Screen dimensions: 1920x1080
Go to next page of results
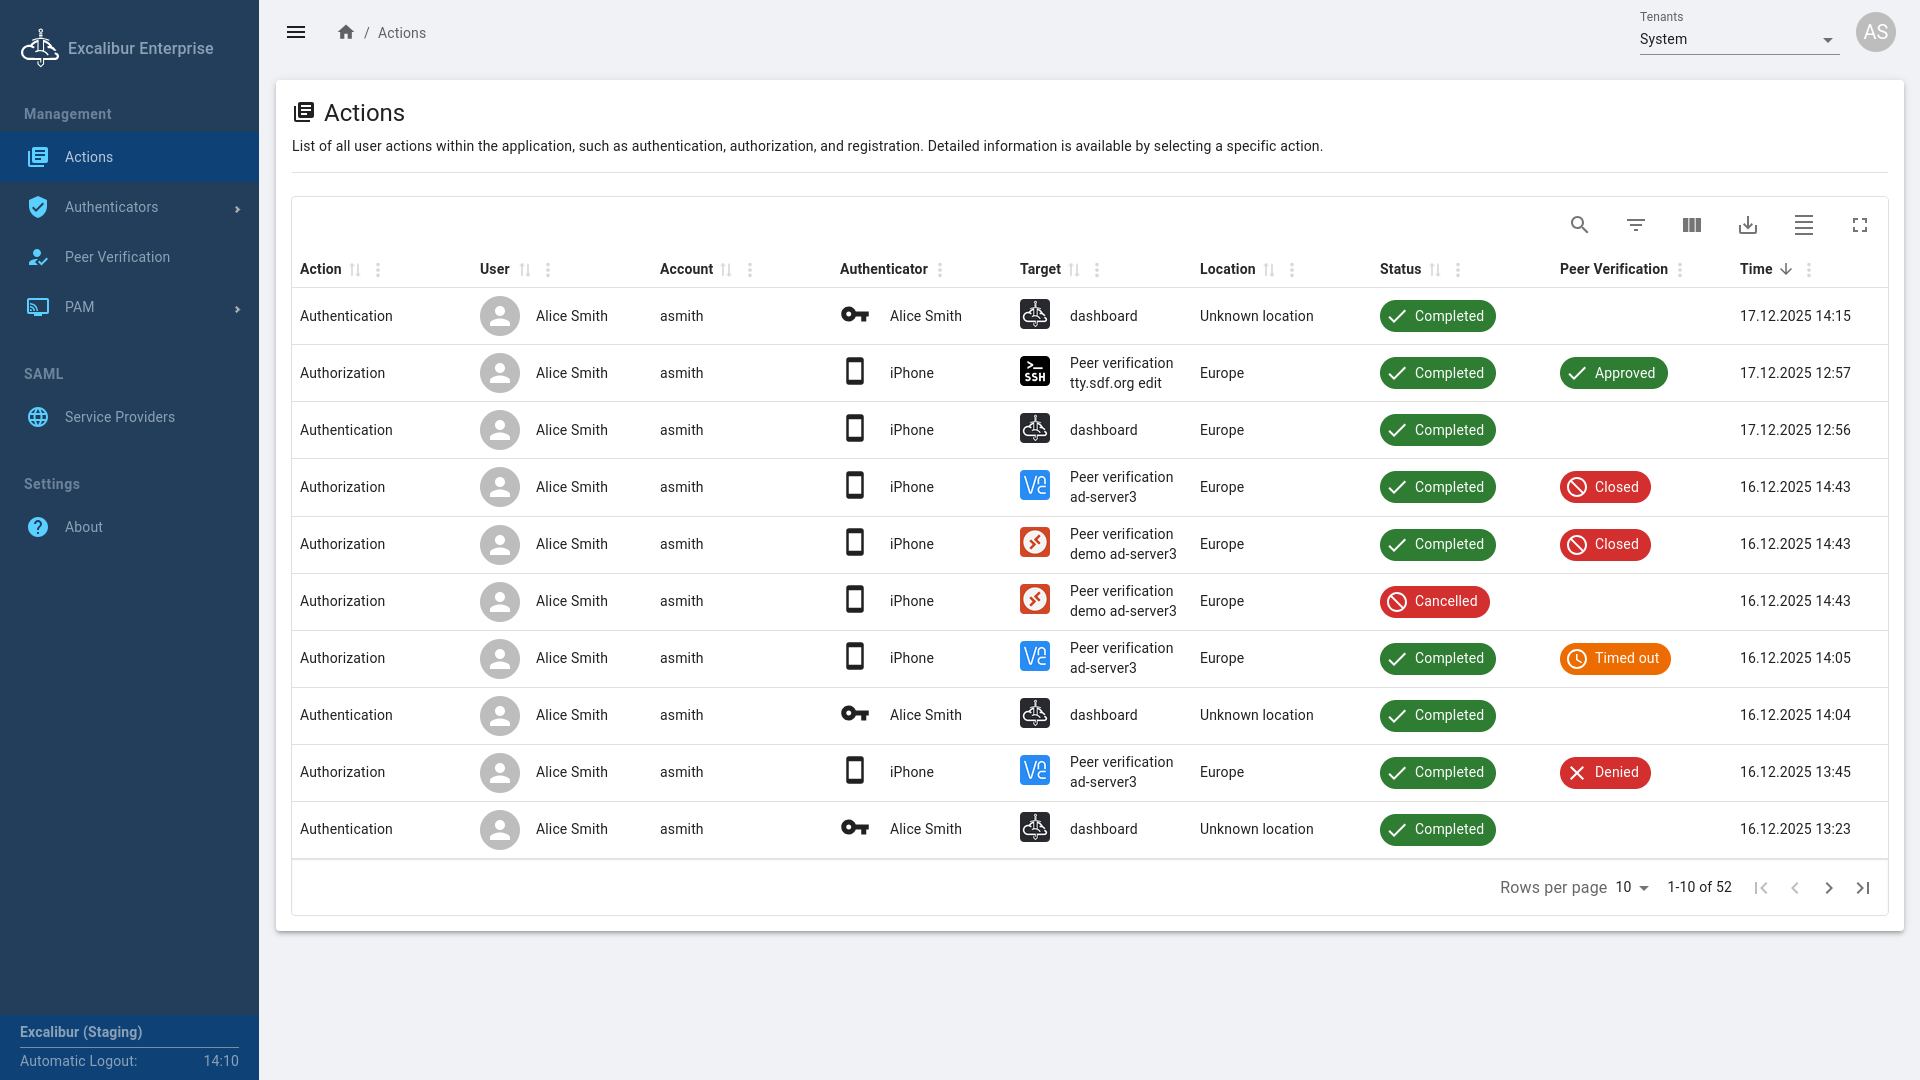tap(1828, 888)
